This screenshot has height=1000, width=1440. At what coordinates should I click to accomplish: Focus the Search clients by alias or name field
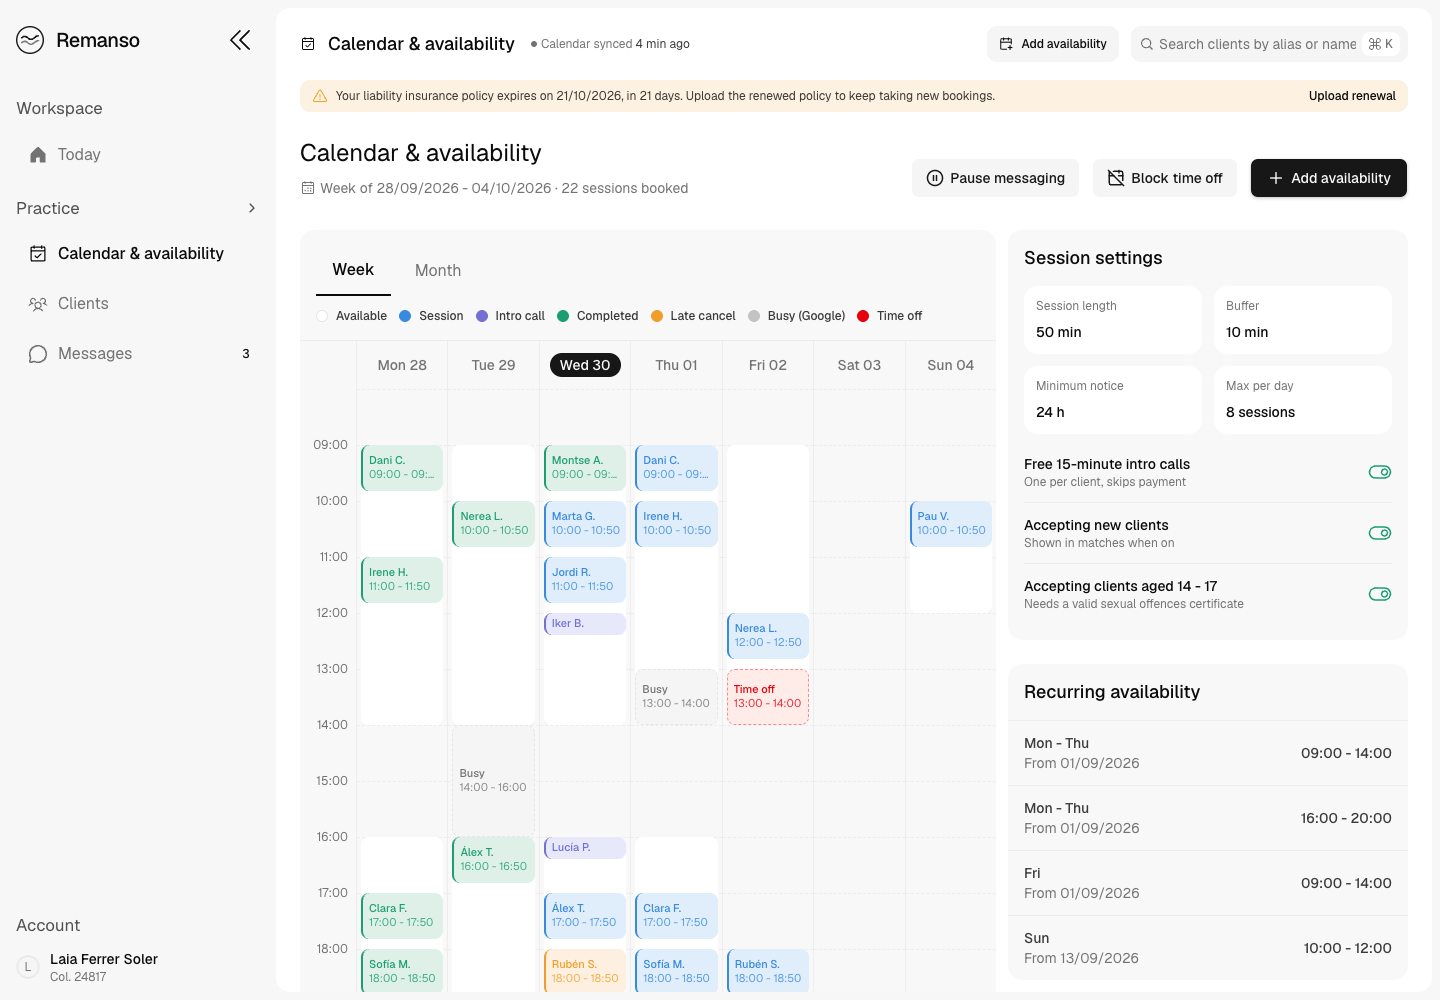[1269, 44]
